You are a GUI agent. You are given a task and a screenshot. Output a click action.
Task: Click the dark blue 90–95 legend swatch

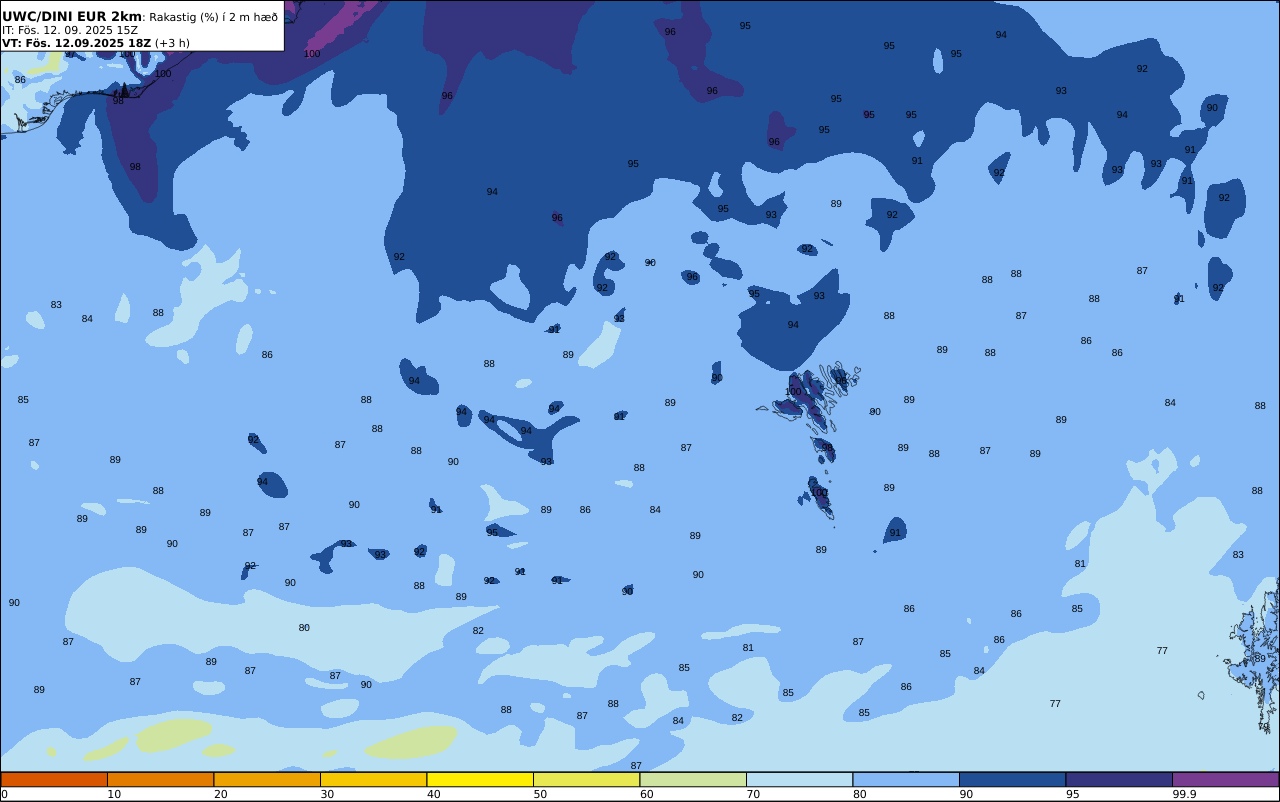tap(1012, 779)
